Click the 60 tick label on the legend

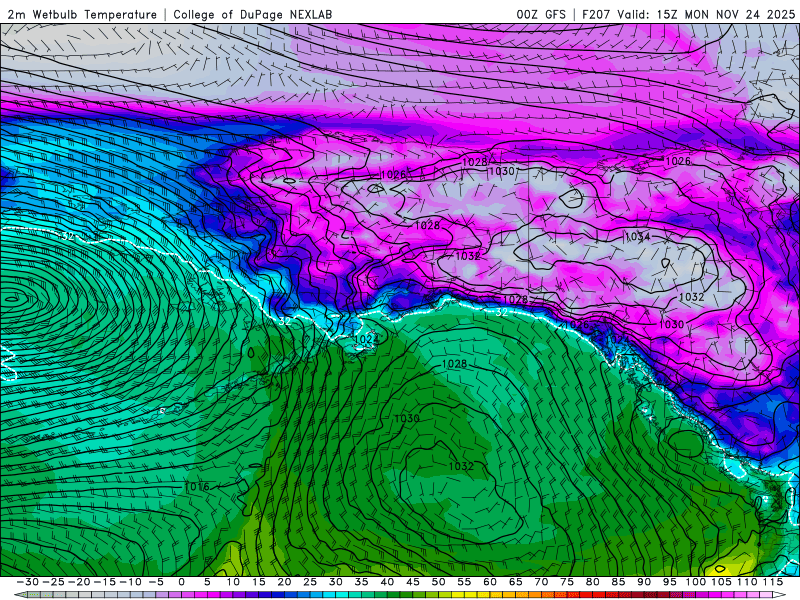[489, 582]
